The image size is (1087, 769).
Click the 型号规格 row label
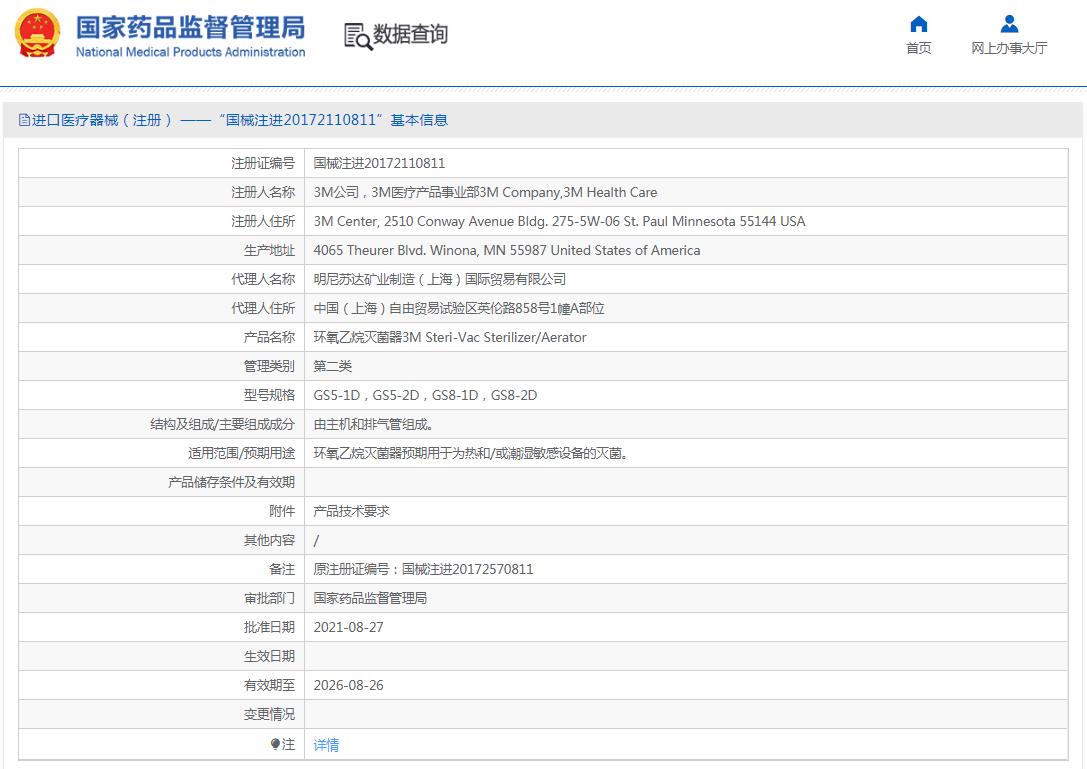coord(270,395)
